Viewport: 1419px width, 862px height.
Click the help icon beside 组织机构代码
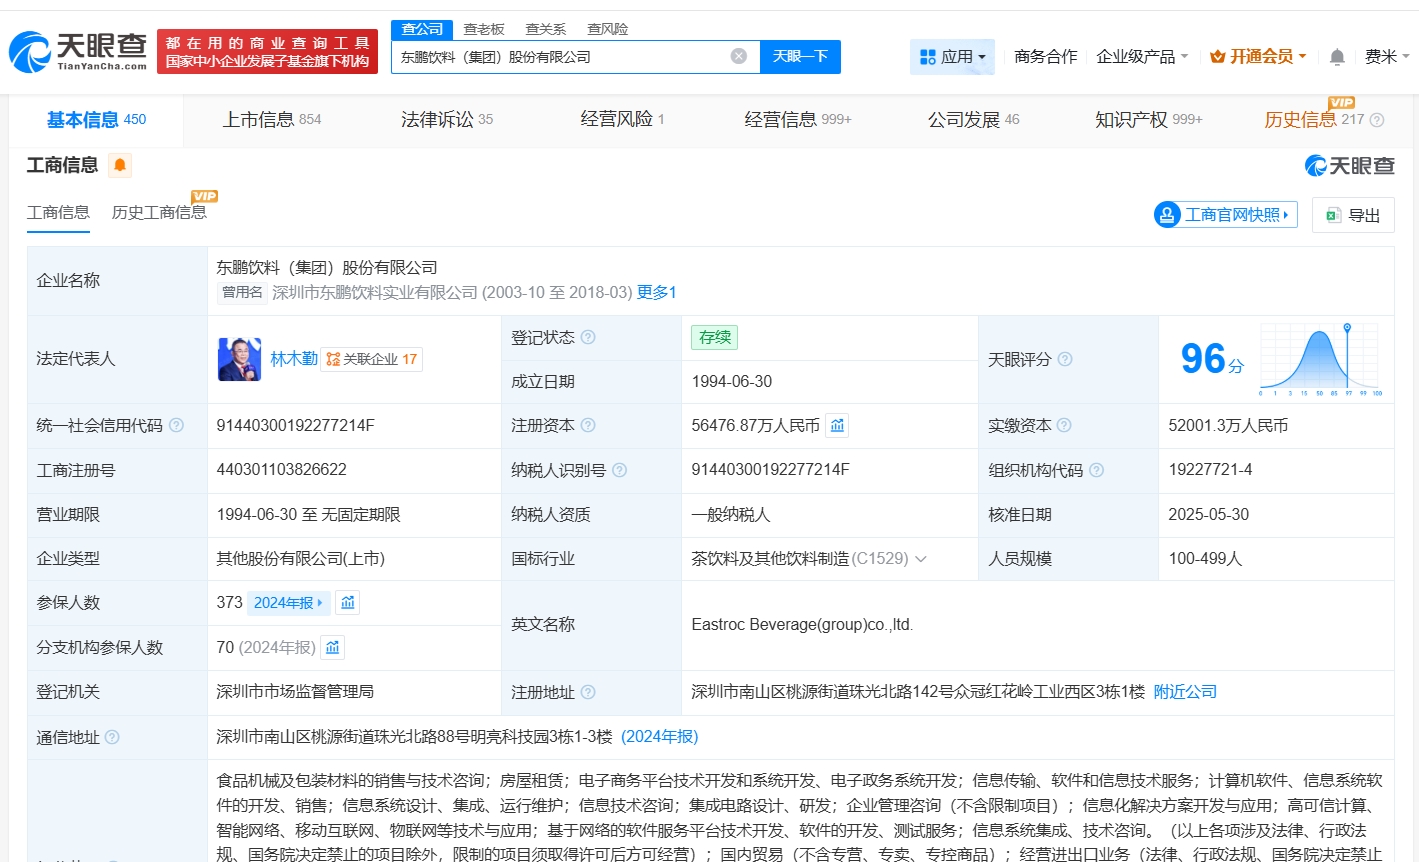click(1096, 470)
